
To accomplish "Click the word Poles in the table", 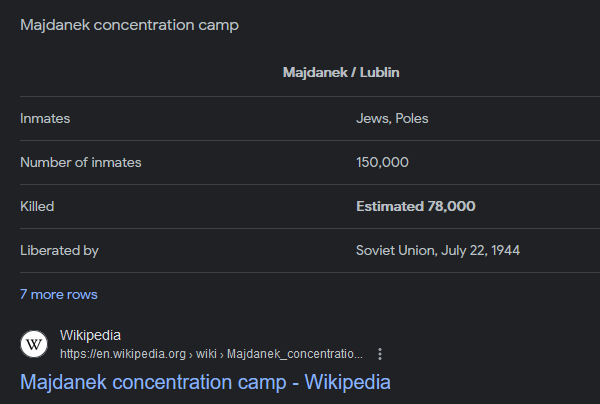I will 412,119.
